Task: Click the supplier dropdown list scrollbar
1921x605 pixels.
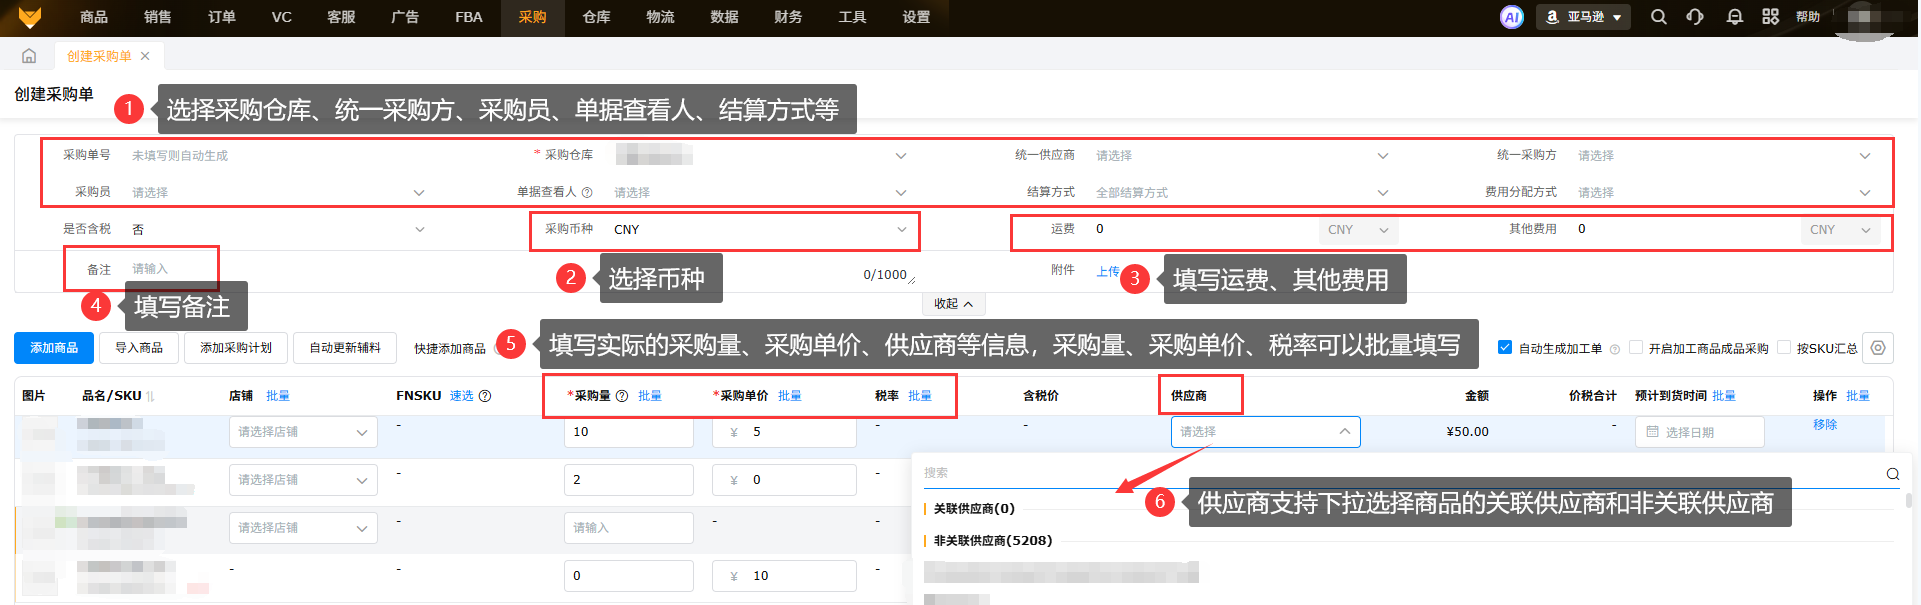Action: tap(1908, 500)
